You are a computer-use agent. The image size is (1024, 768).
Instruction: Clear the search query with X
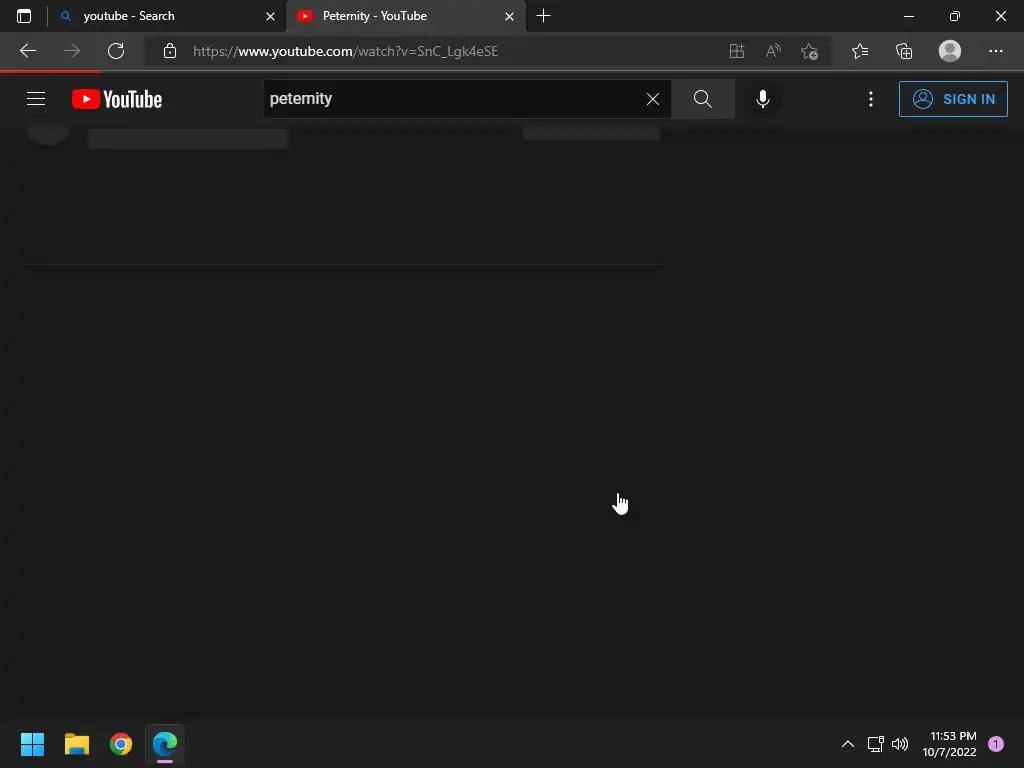[652, 99]
